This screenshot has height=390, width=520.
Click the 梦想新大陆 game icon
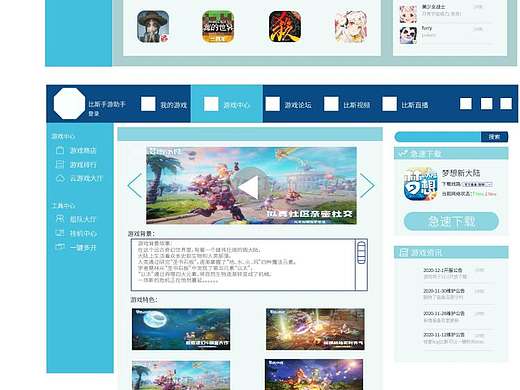(421, 184)
